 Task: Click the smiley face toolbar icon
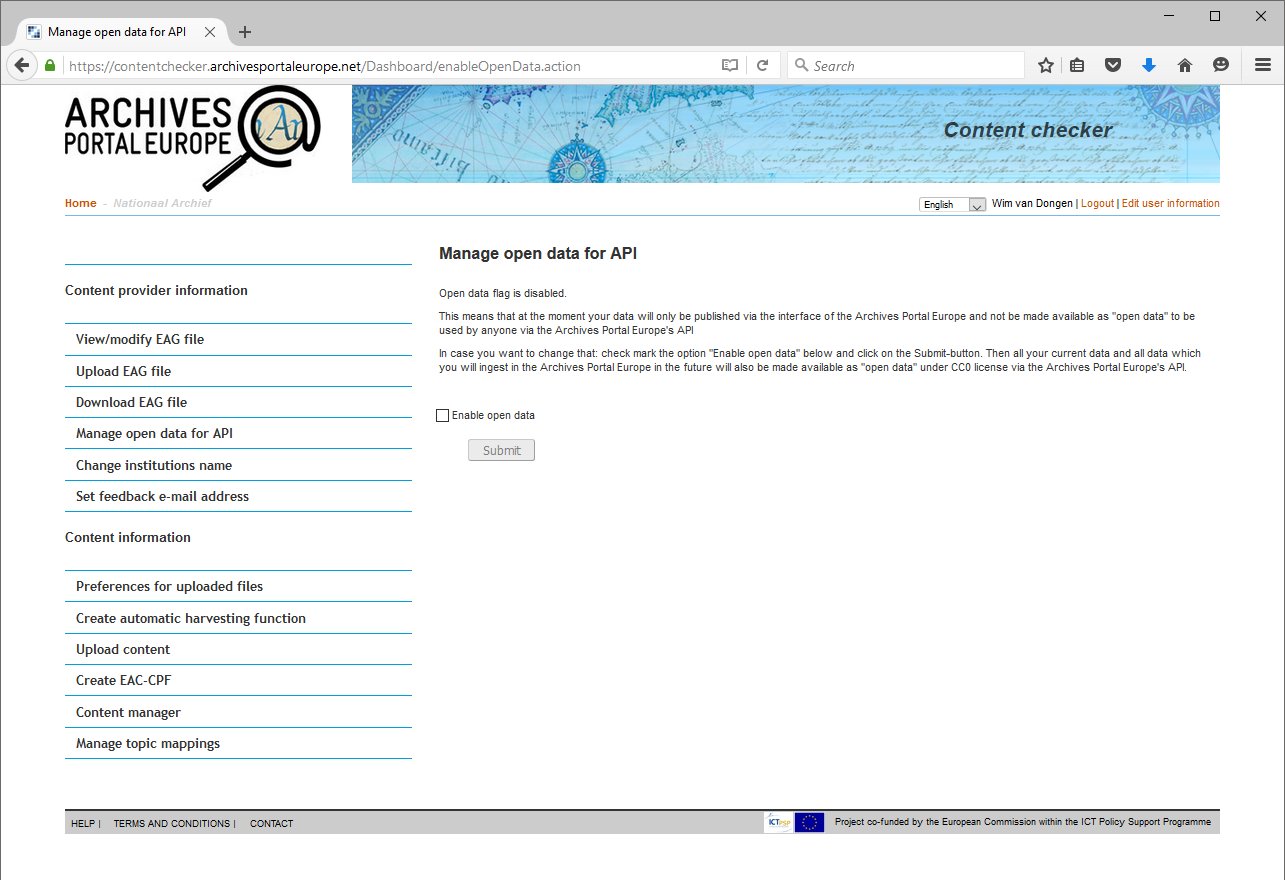(1221, 65)
